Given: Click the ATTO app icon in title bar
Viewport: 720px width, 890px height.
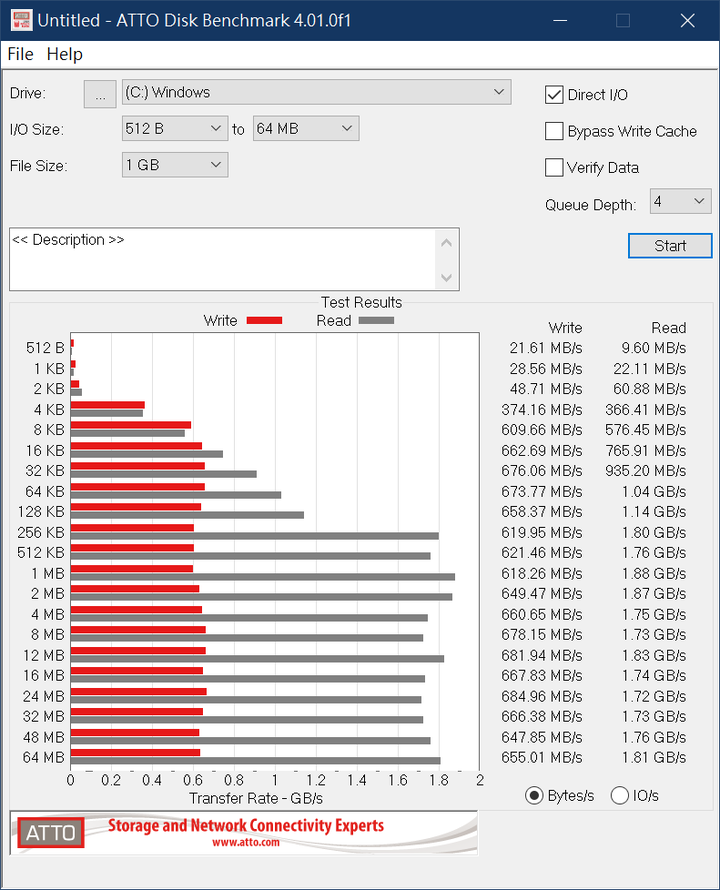Looking at the screenshot, I should point(21,20).
